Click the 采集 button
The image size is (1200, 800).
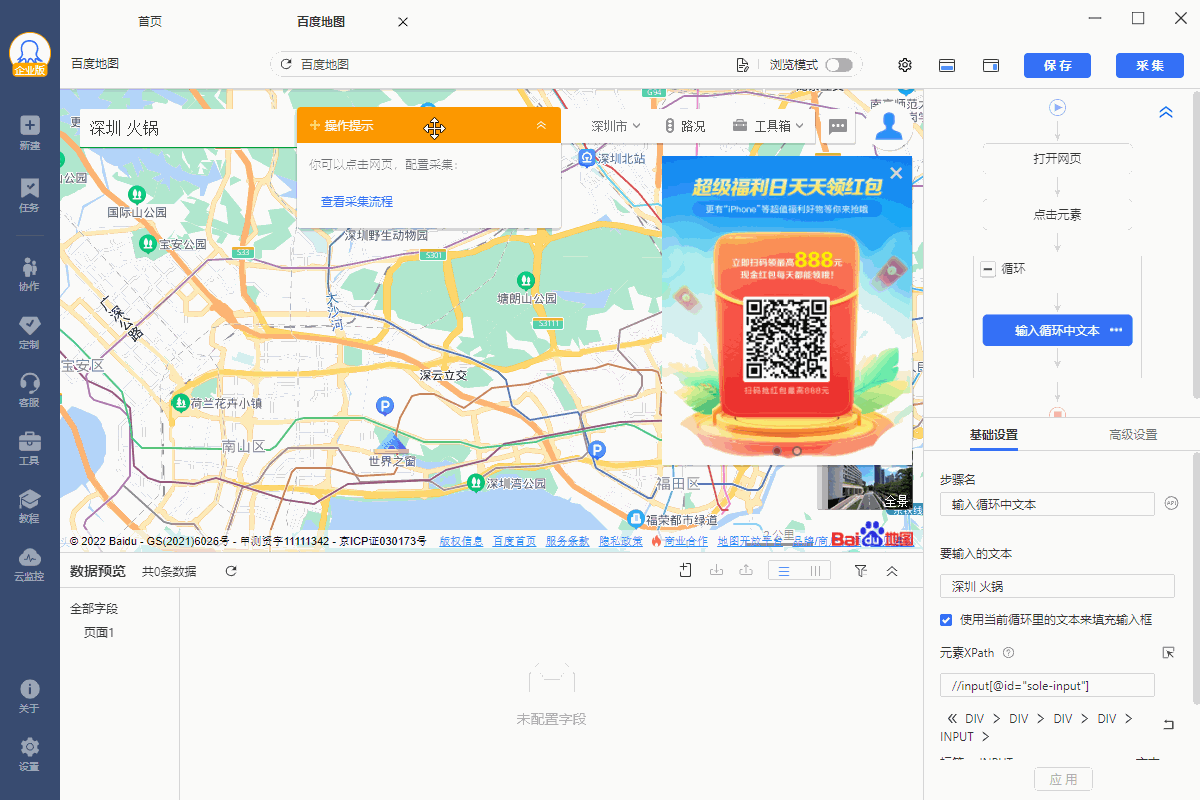tap(1150, 65)
